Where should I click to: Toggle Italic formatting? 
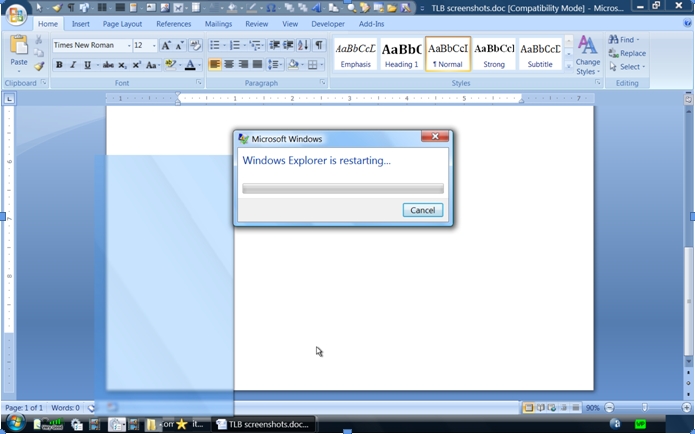(73, 65)
